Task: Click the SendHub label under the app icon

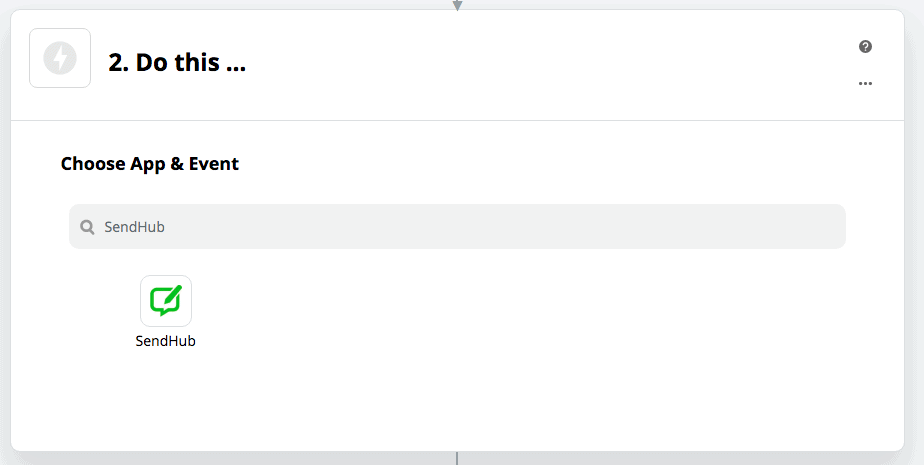Action: pos(166,341)
